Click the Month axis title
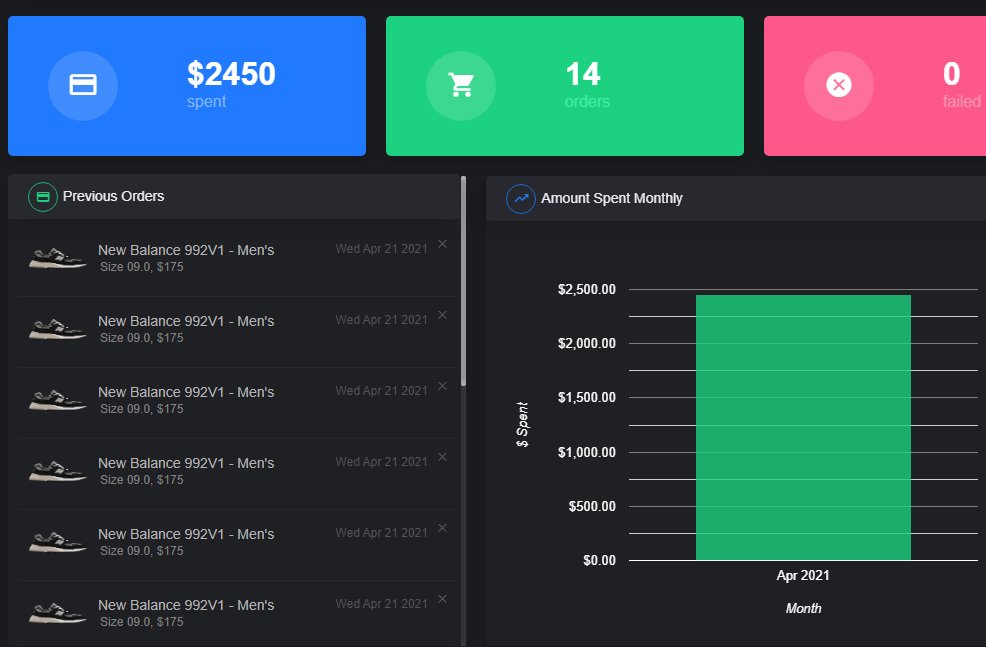986x647 pixels. (x=803, y=608)
